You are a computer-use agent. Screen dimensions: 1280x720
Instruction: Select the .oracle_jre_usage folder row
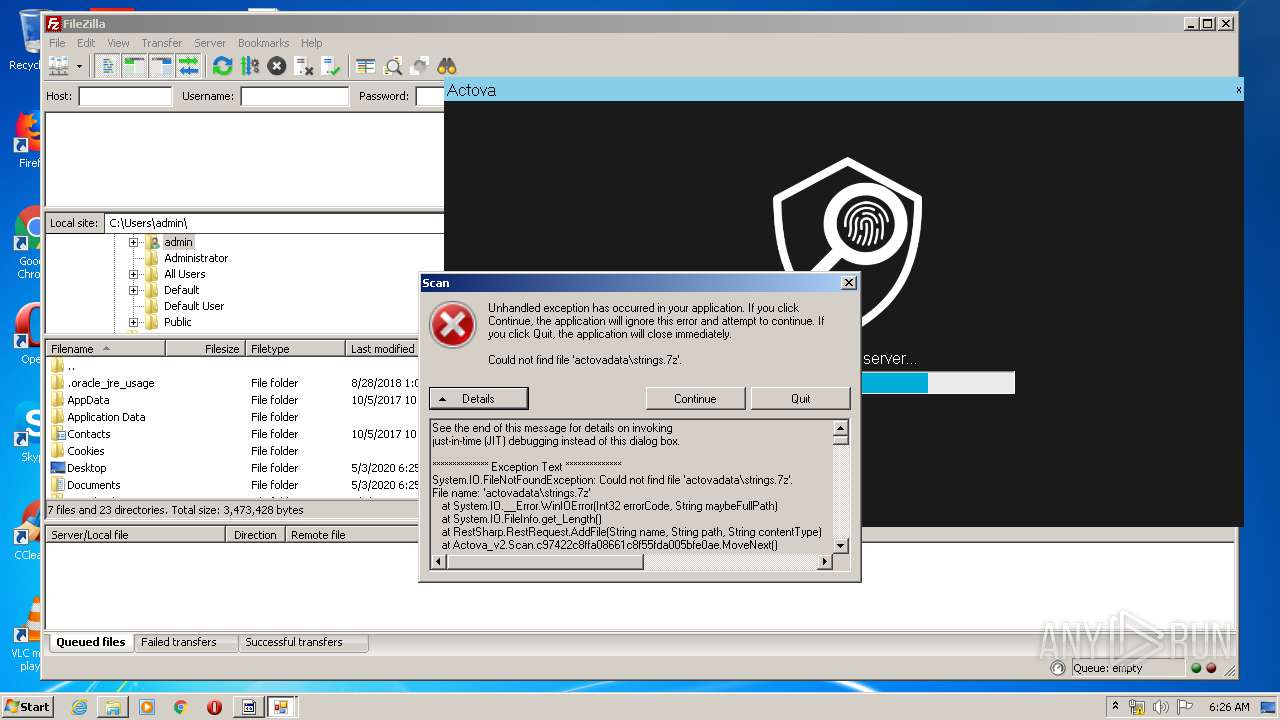tap(233, 383)
